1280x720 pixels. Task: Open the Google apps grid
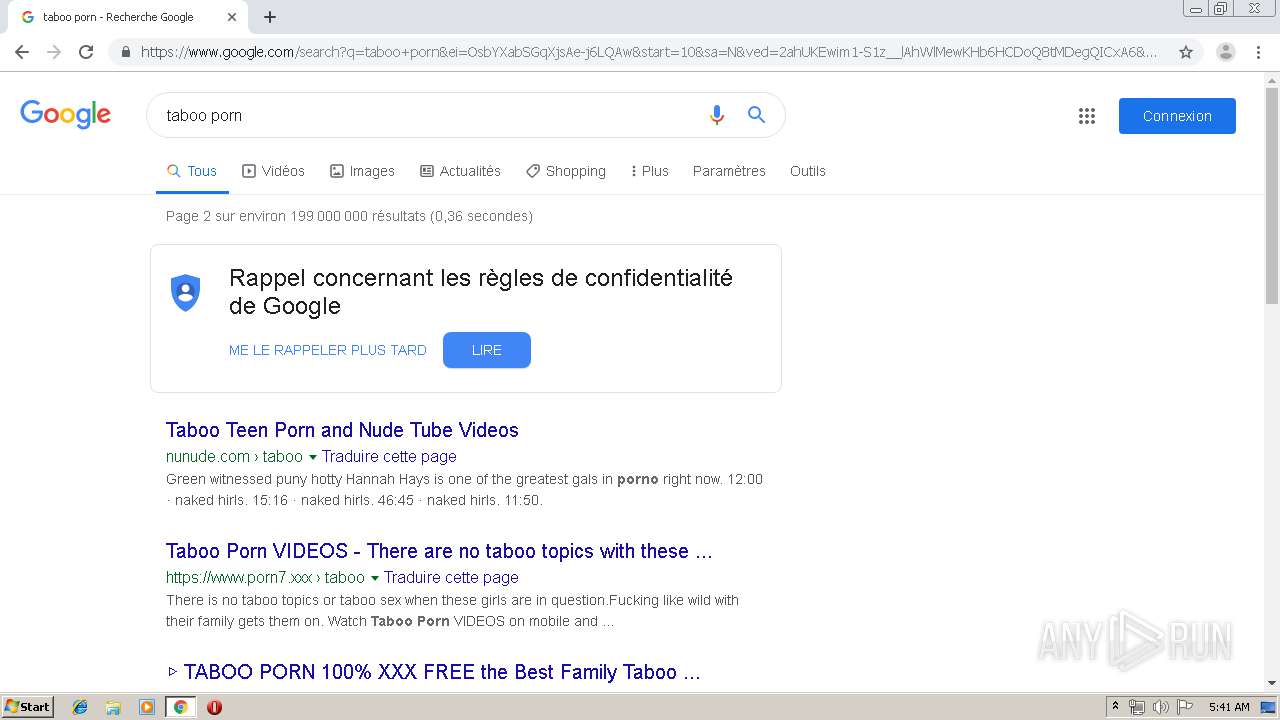[1087, 116]
